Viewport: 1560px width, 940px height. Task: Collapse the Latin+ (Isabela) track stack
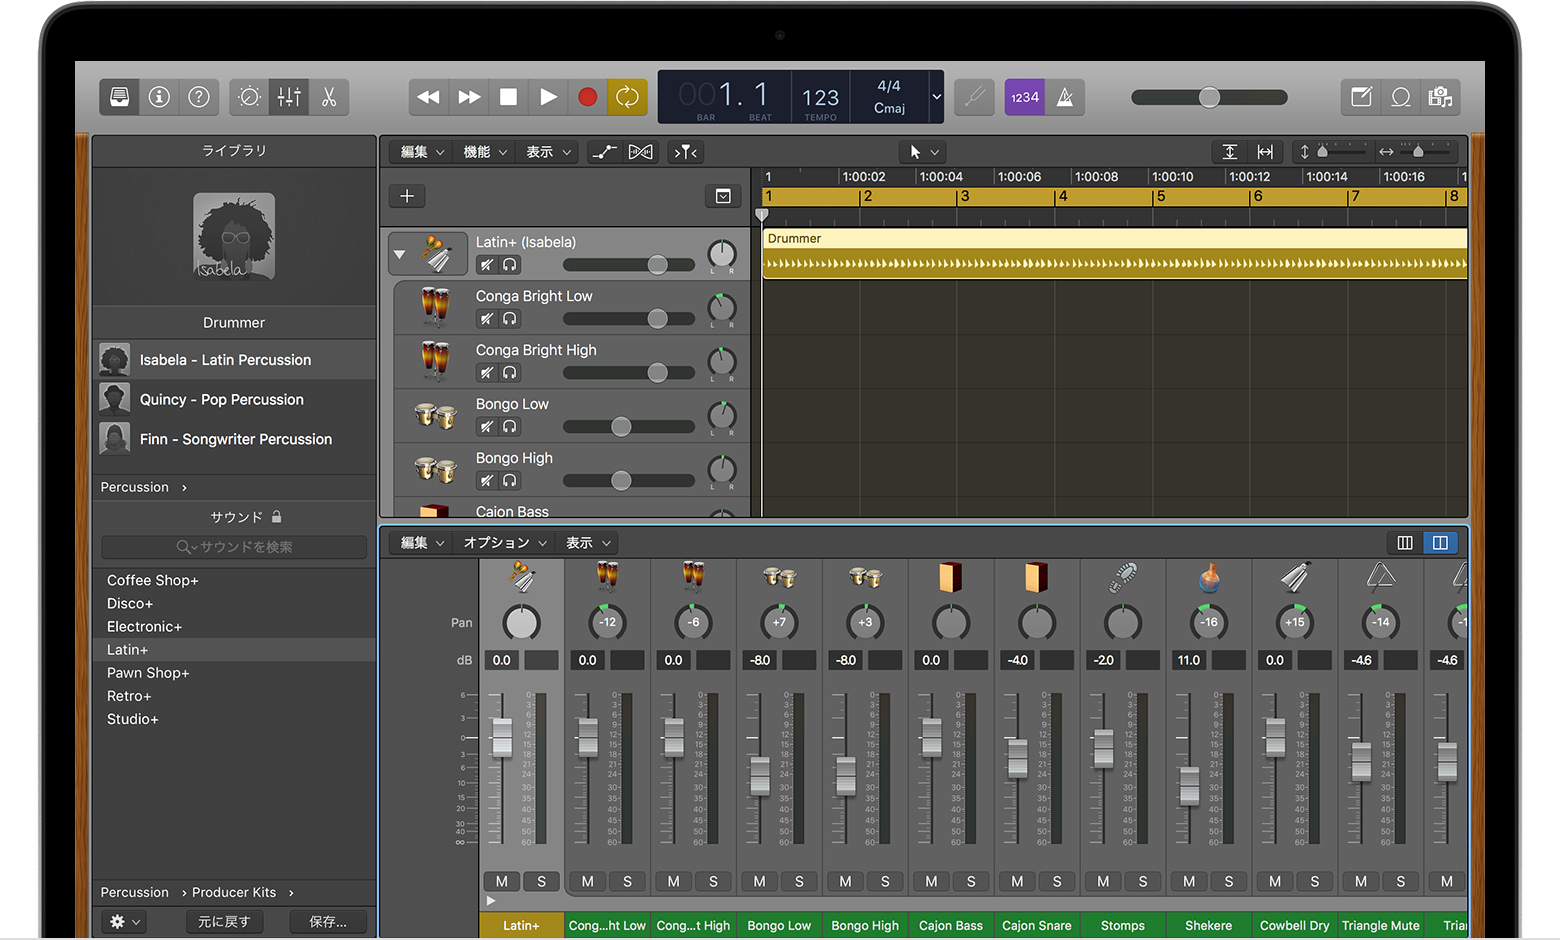coord(400,253)
